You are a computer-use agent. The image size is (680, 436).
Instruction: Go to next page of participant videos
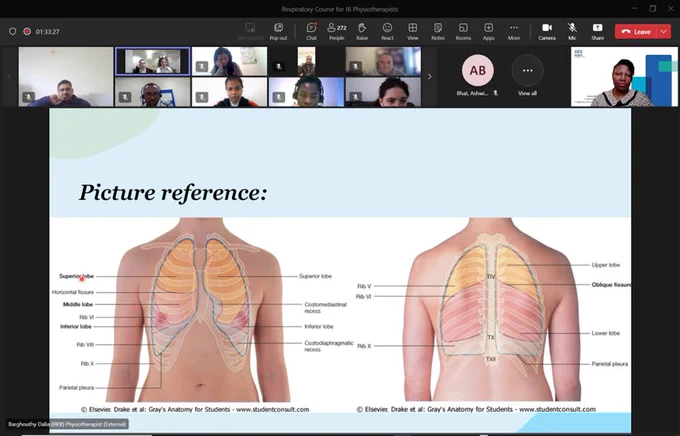[430, 76]
